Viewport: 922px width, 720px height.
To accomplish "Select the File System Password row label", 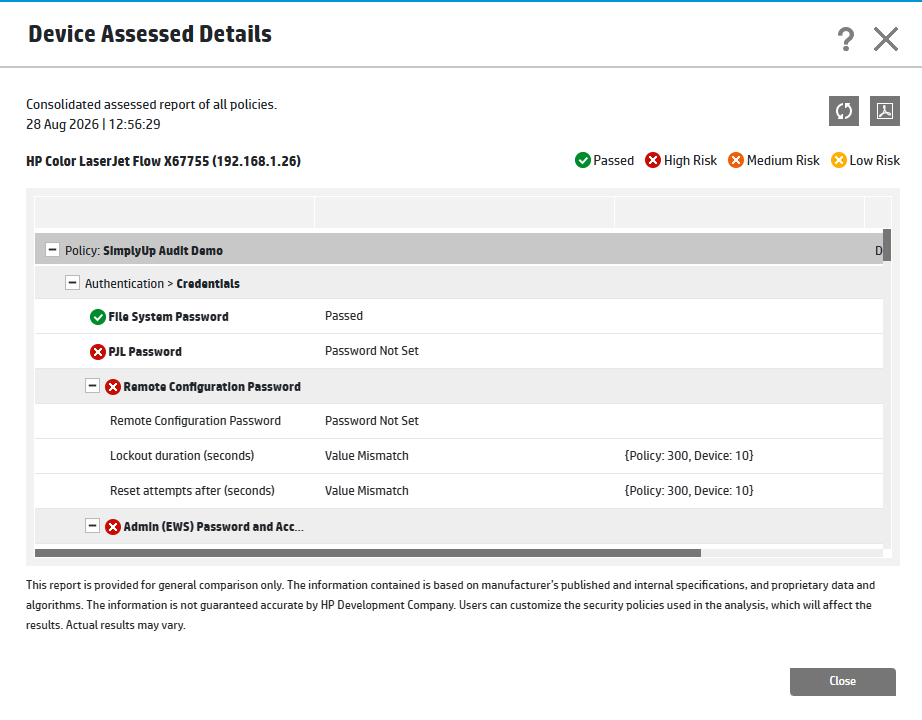I will tap(168, 316).
